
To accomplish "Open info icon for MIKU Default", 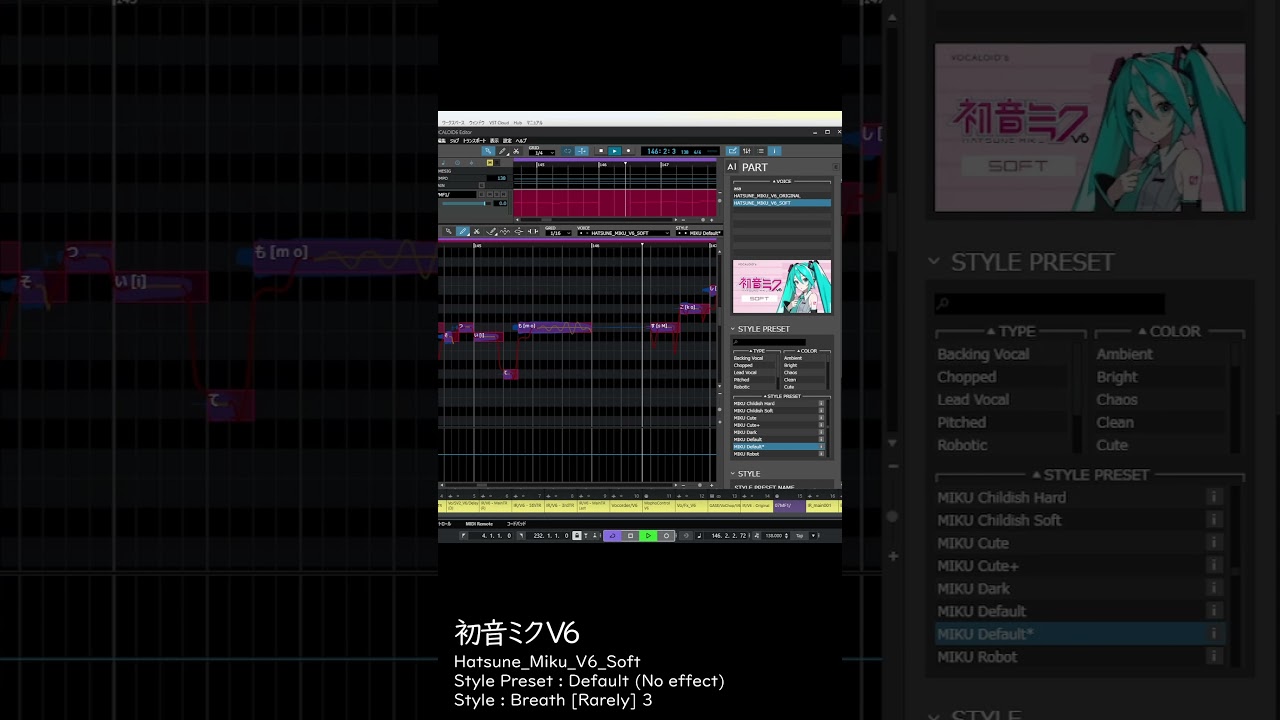I will pos(821,439).
